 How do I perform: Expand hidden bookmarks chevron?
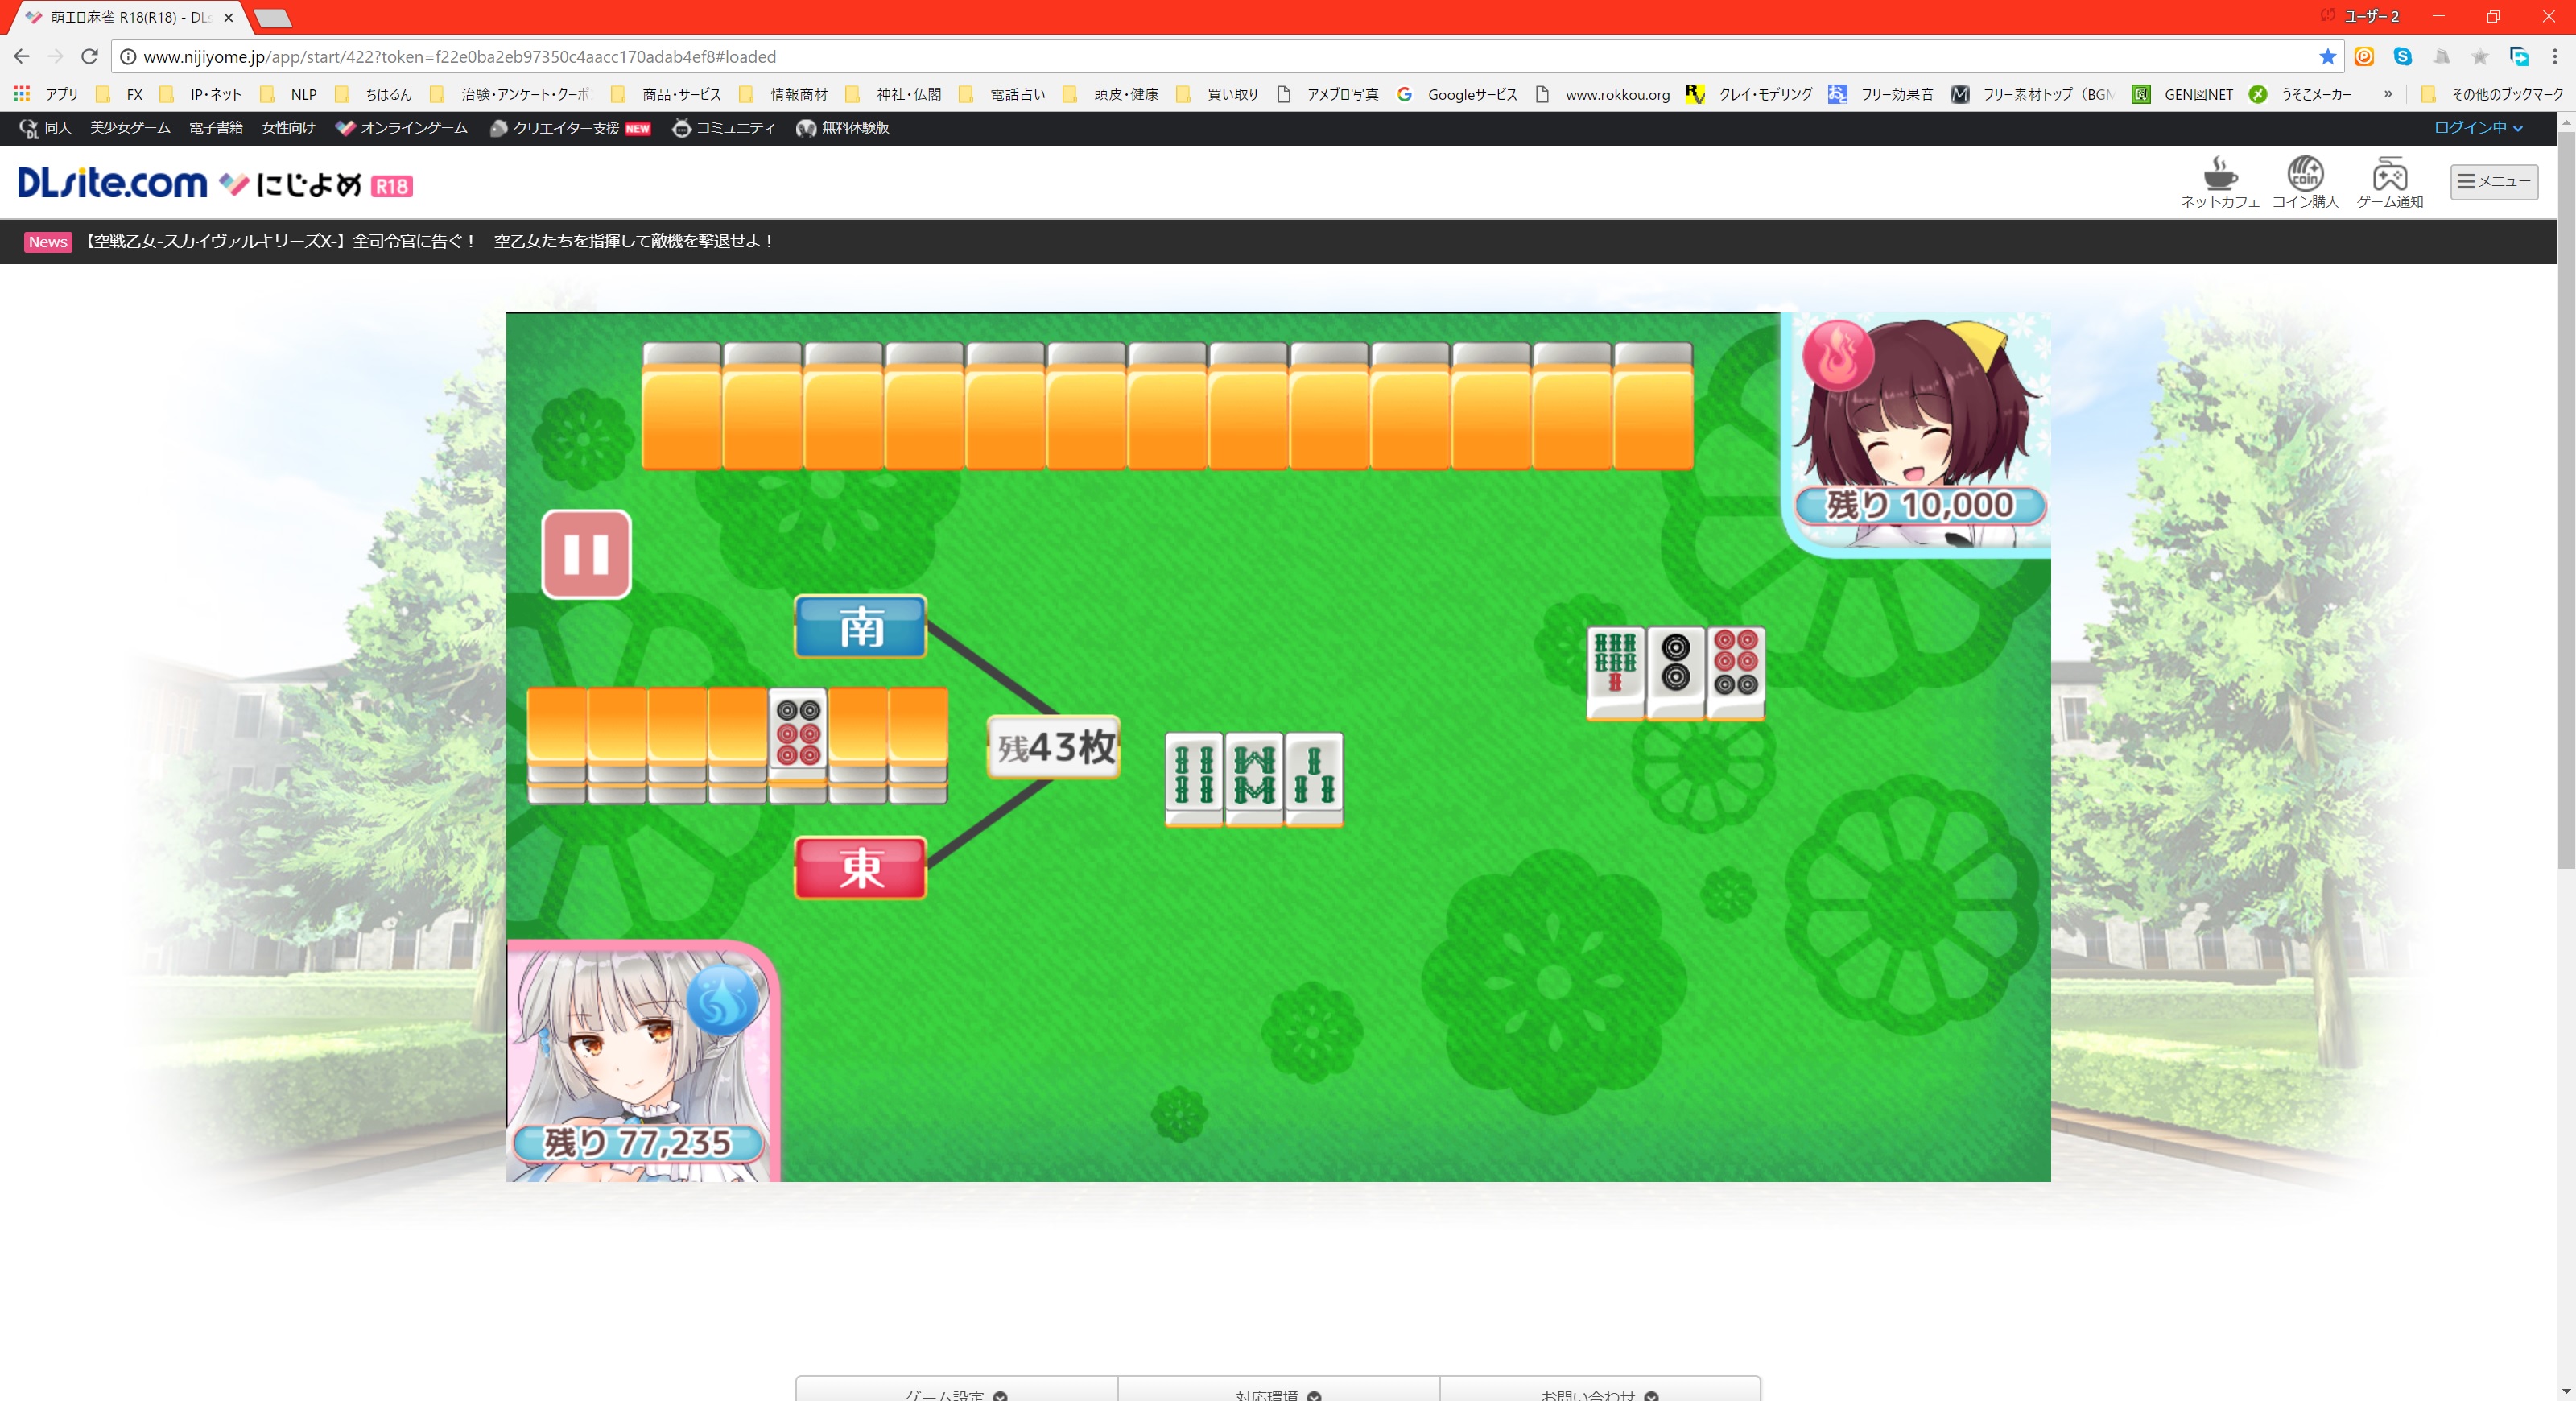click(x=2388, y=94)
